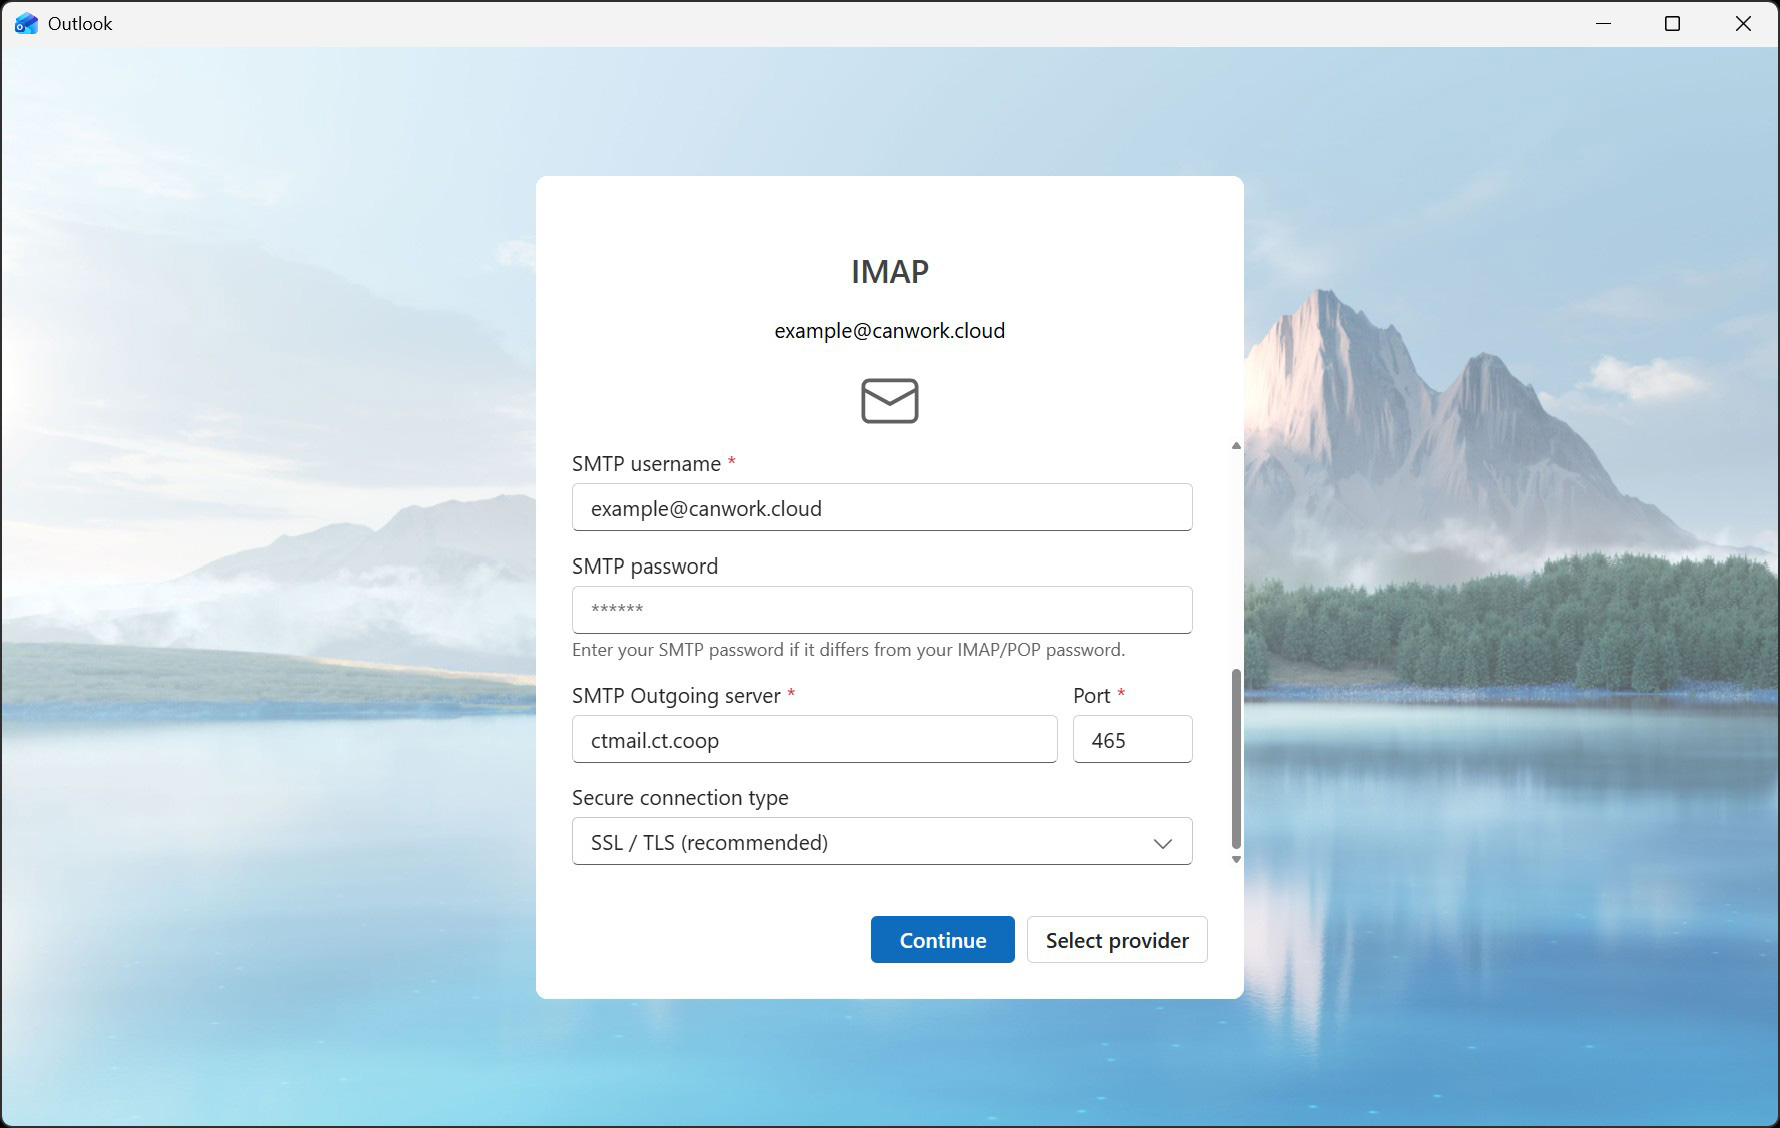The width and height of the screenshot is (1780, 1128).
Task: Click the scrollbar up arrow in form
Action: pyautogui.click(x=1236, y=446)
